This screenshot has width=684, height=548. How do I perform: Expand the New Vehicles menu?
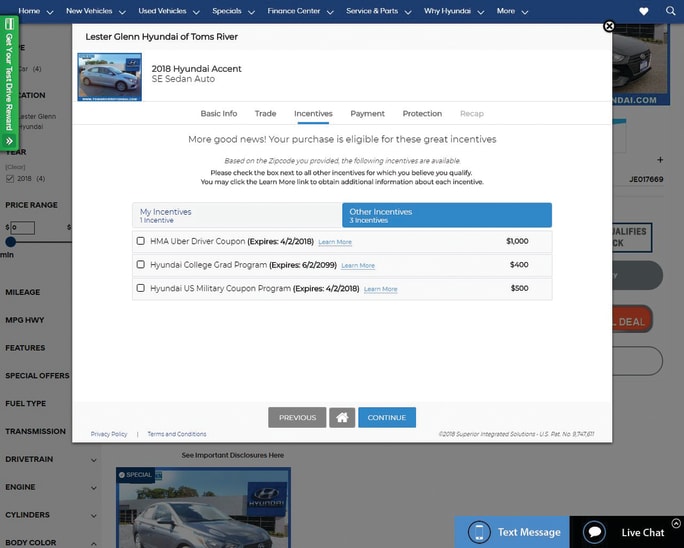[96, 11]
